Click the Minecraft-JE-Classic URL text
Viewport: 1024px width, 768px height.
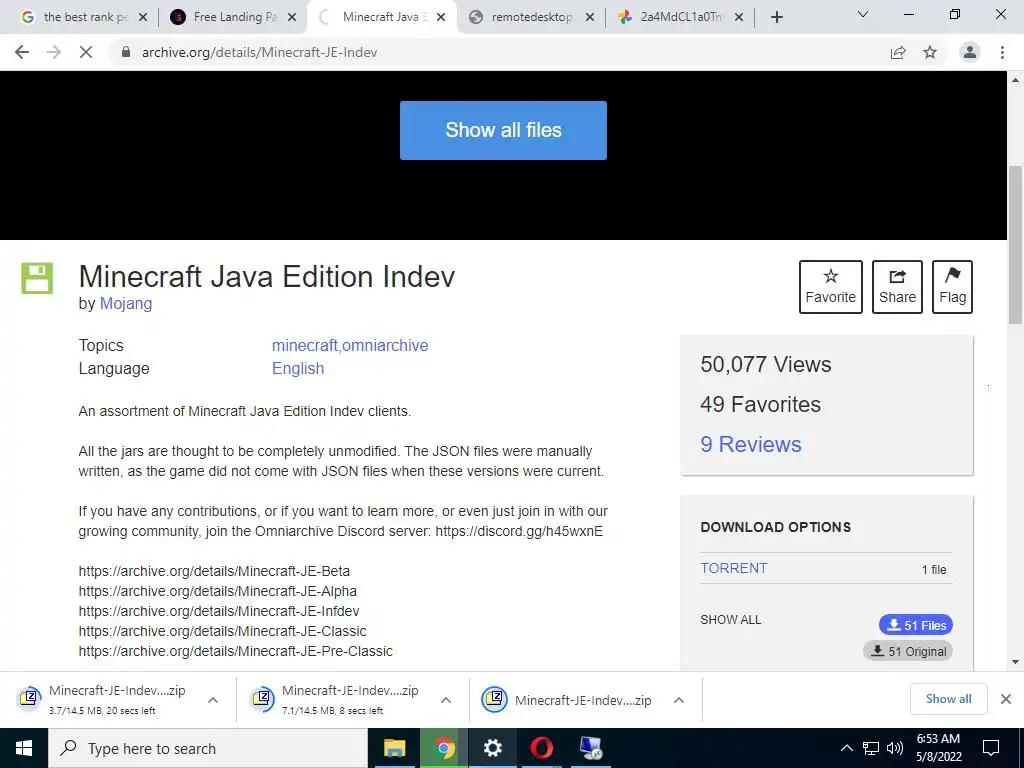point(222,632)
